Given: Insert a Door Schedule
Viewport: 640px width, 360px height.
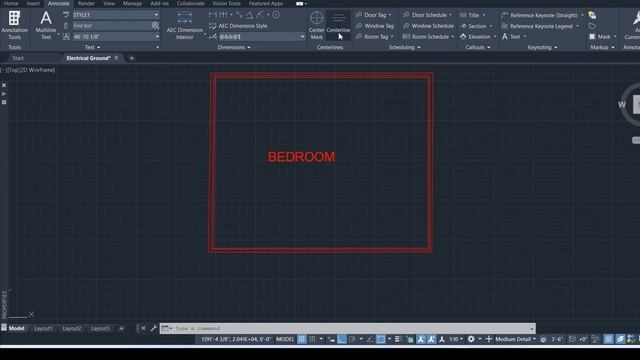Looking at the screenshot, I should [425, 15].
